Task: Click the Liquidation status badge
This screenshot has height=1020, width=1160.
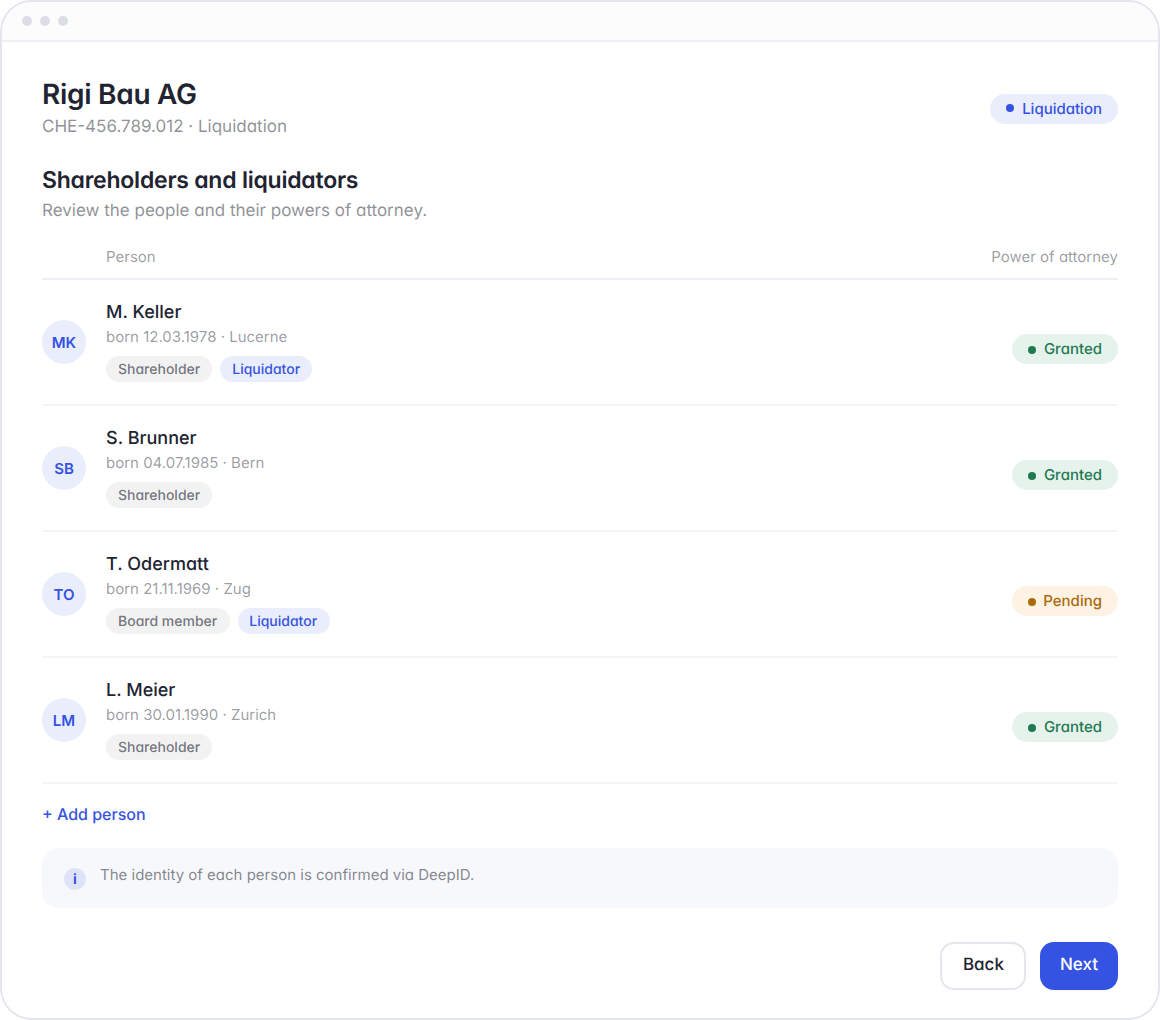Action: (x=1053, y=109)
